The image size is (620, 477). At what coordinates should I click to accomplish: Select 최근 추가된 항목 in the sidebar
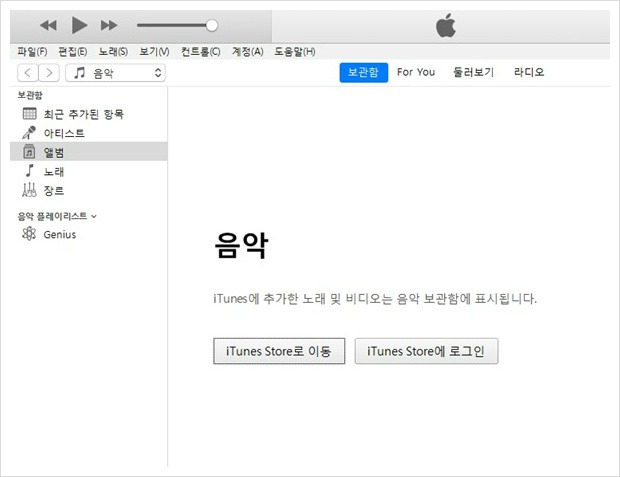[x=89, y=114]
